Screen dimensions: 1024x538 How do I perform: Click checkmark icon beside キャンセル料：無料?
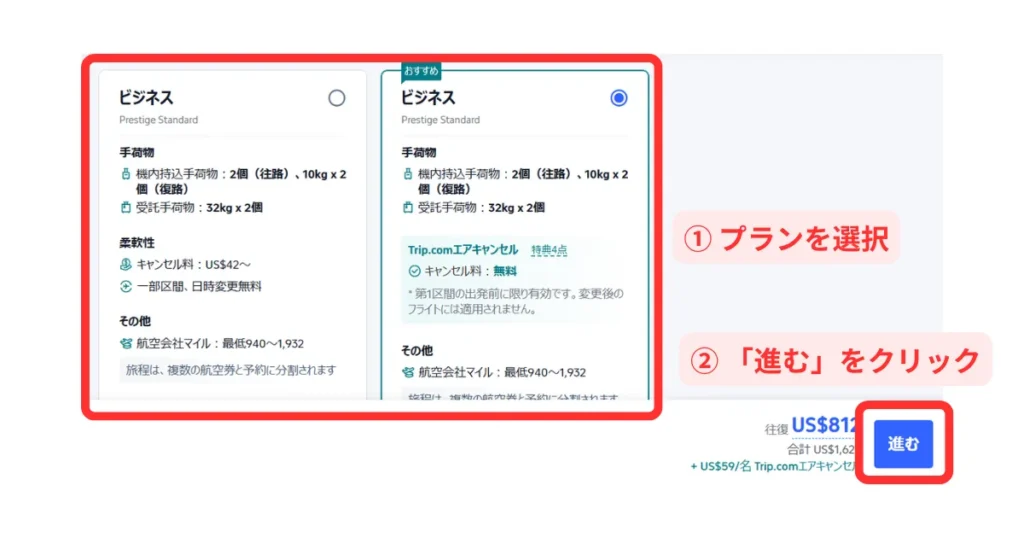(414, 270)
